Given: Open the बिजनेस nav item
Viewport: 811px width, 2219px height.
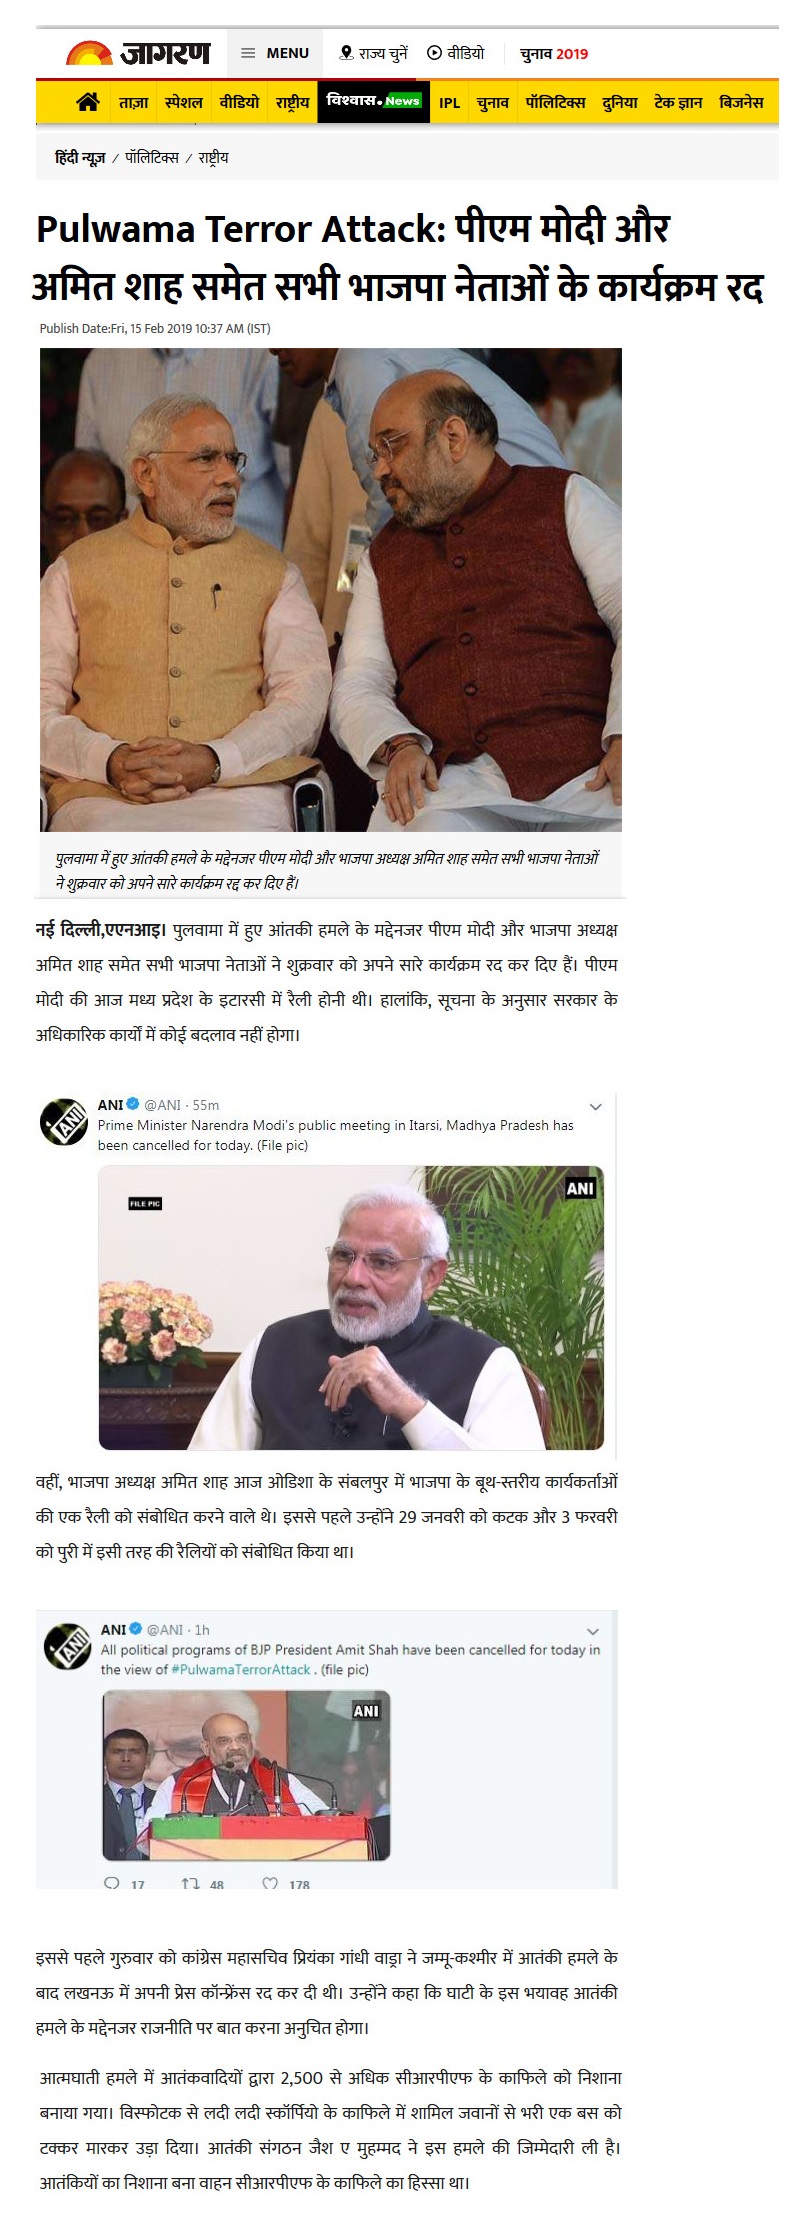Looking at the screenshot, I should 741,102.
